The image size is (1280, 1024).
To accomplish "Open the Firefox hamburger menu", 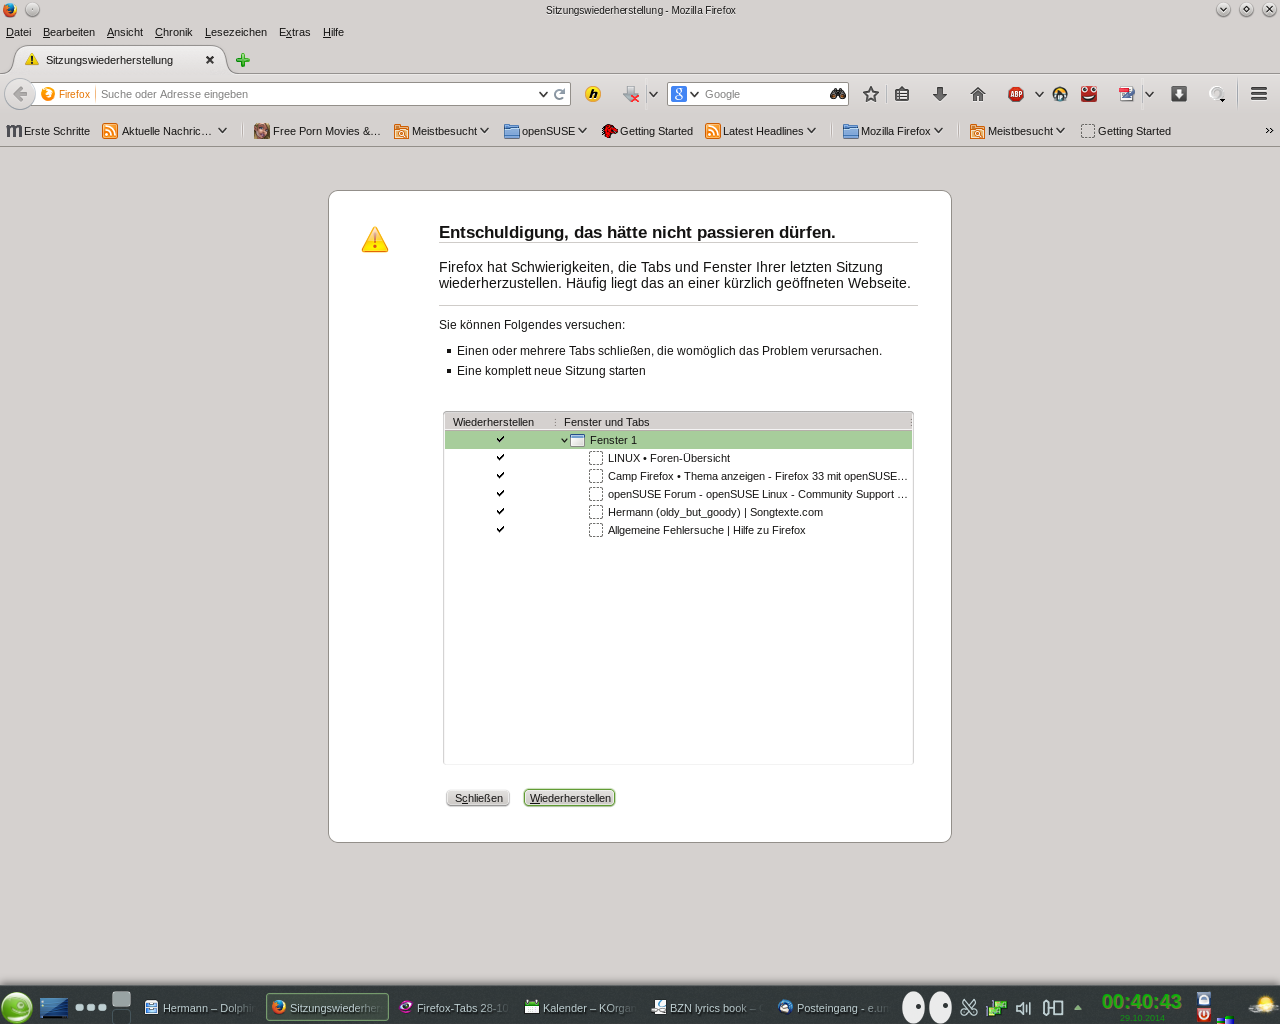I will click(x=1259, y=94).
